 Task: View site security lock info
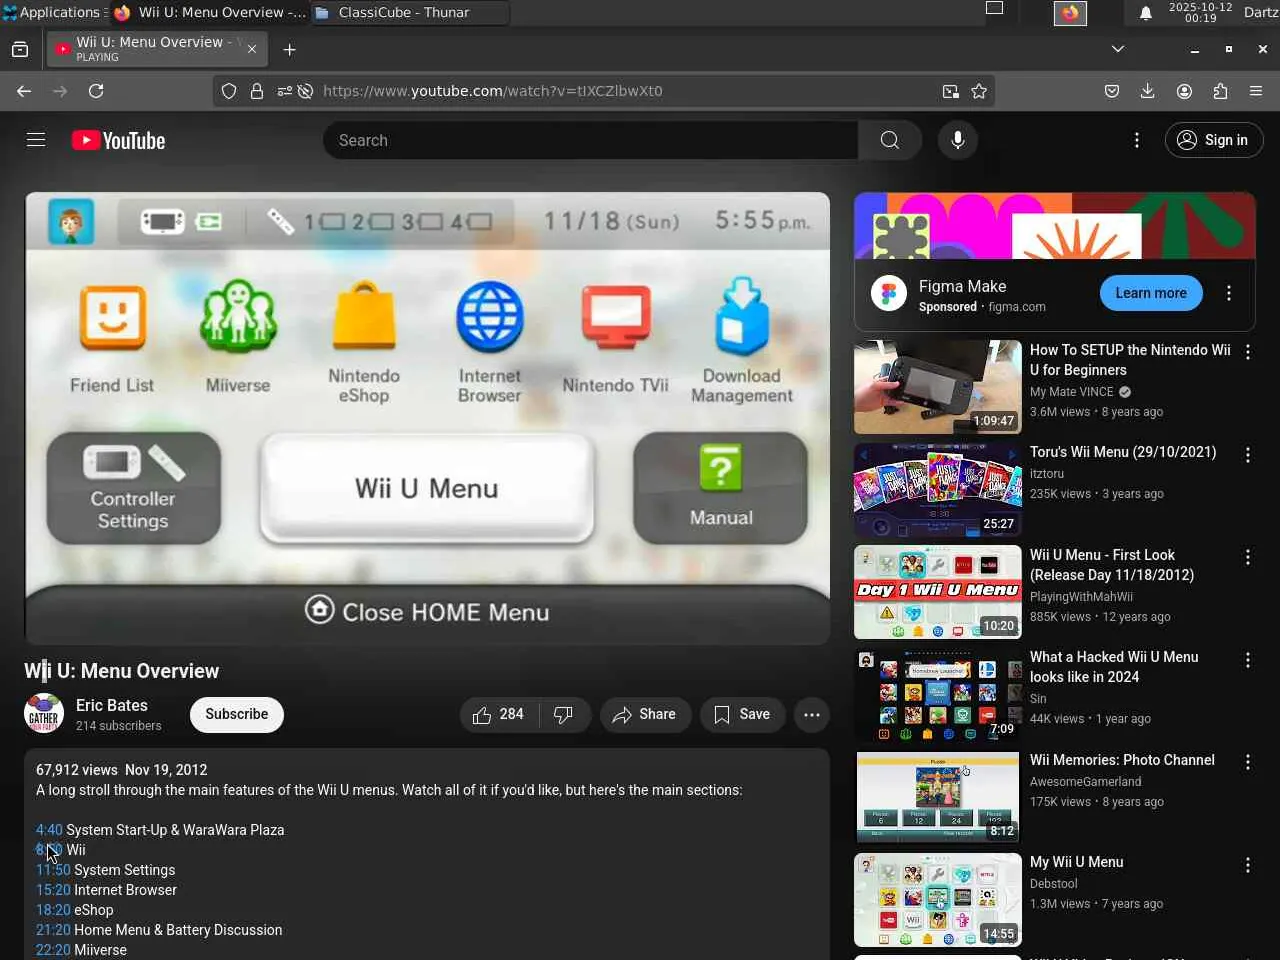click(x=257, y=91)
